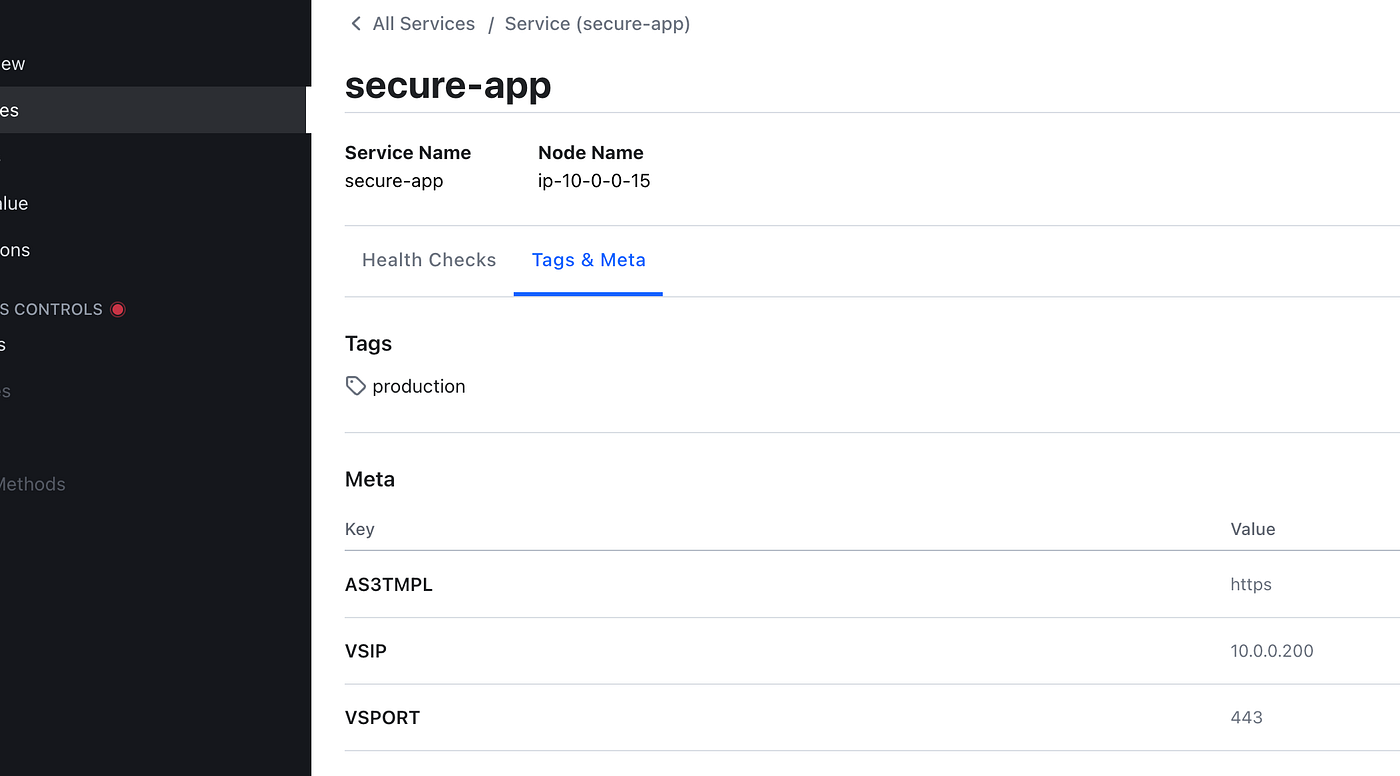This screenshot has width=1400, height=776.
Task: Select the AS3TMPL meta row
Action: (x=872, y=584)
